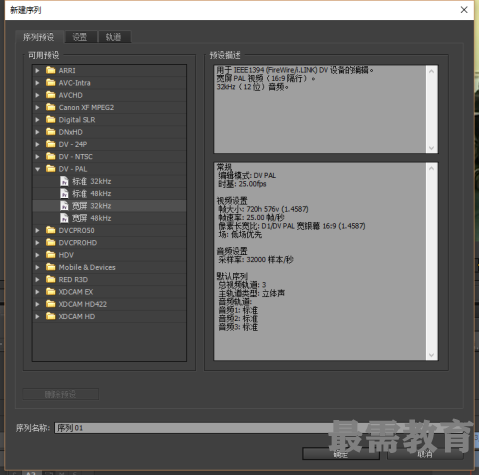Click the DNxHD folder icon
The image size is (480, 476).
(51, 132)
